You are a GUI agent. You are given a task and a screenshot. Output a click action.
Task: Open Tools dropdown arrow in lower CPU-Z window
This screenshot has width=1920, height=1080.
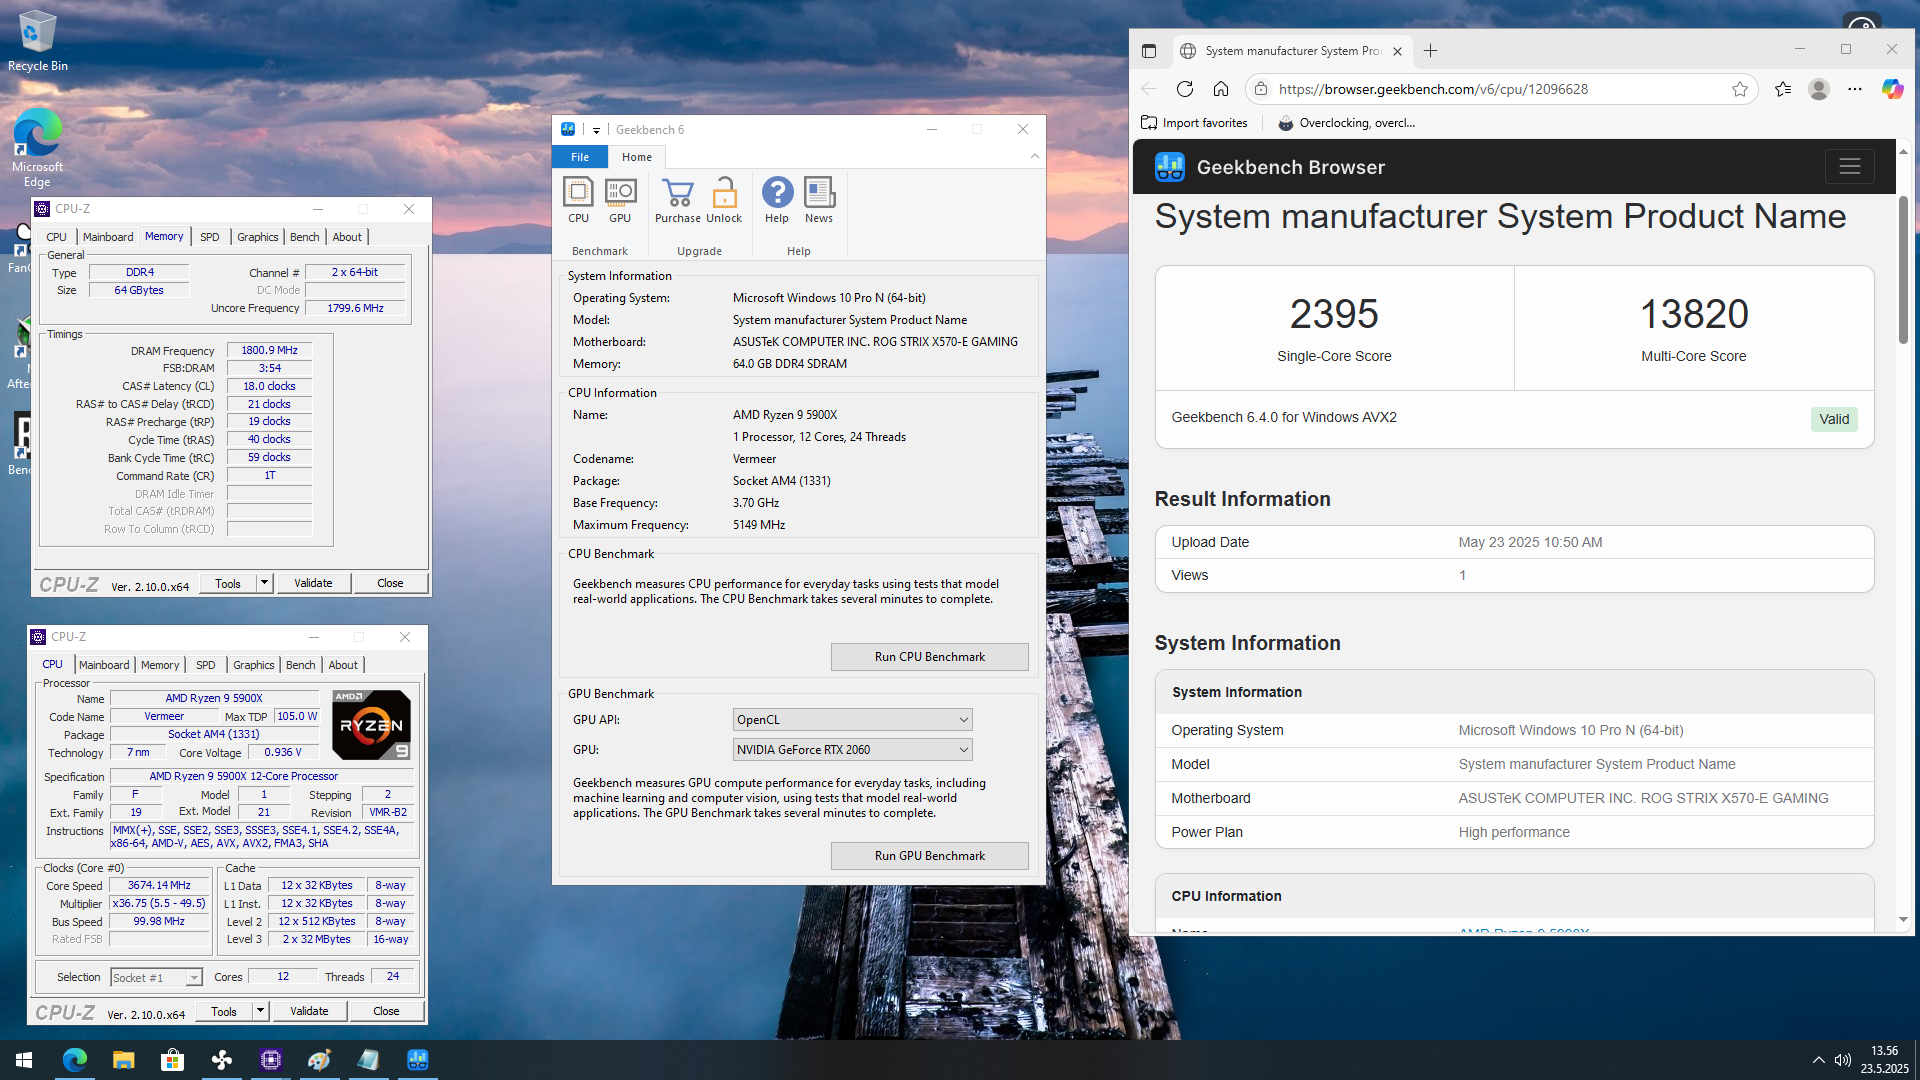click(261, 1011)
